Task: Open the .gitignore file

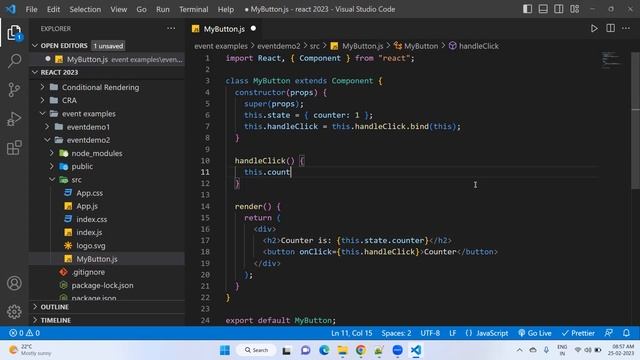Action: coord(88,272)
